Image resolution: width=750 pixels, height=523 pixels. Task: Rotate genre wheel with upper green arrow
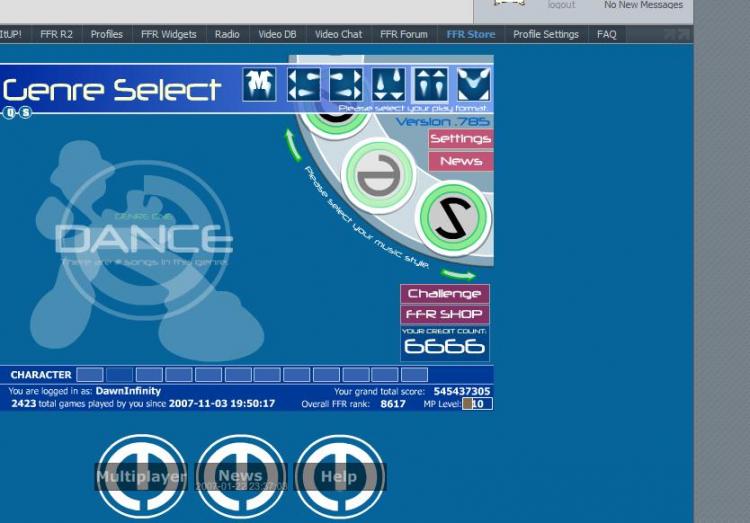point(293,144)
